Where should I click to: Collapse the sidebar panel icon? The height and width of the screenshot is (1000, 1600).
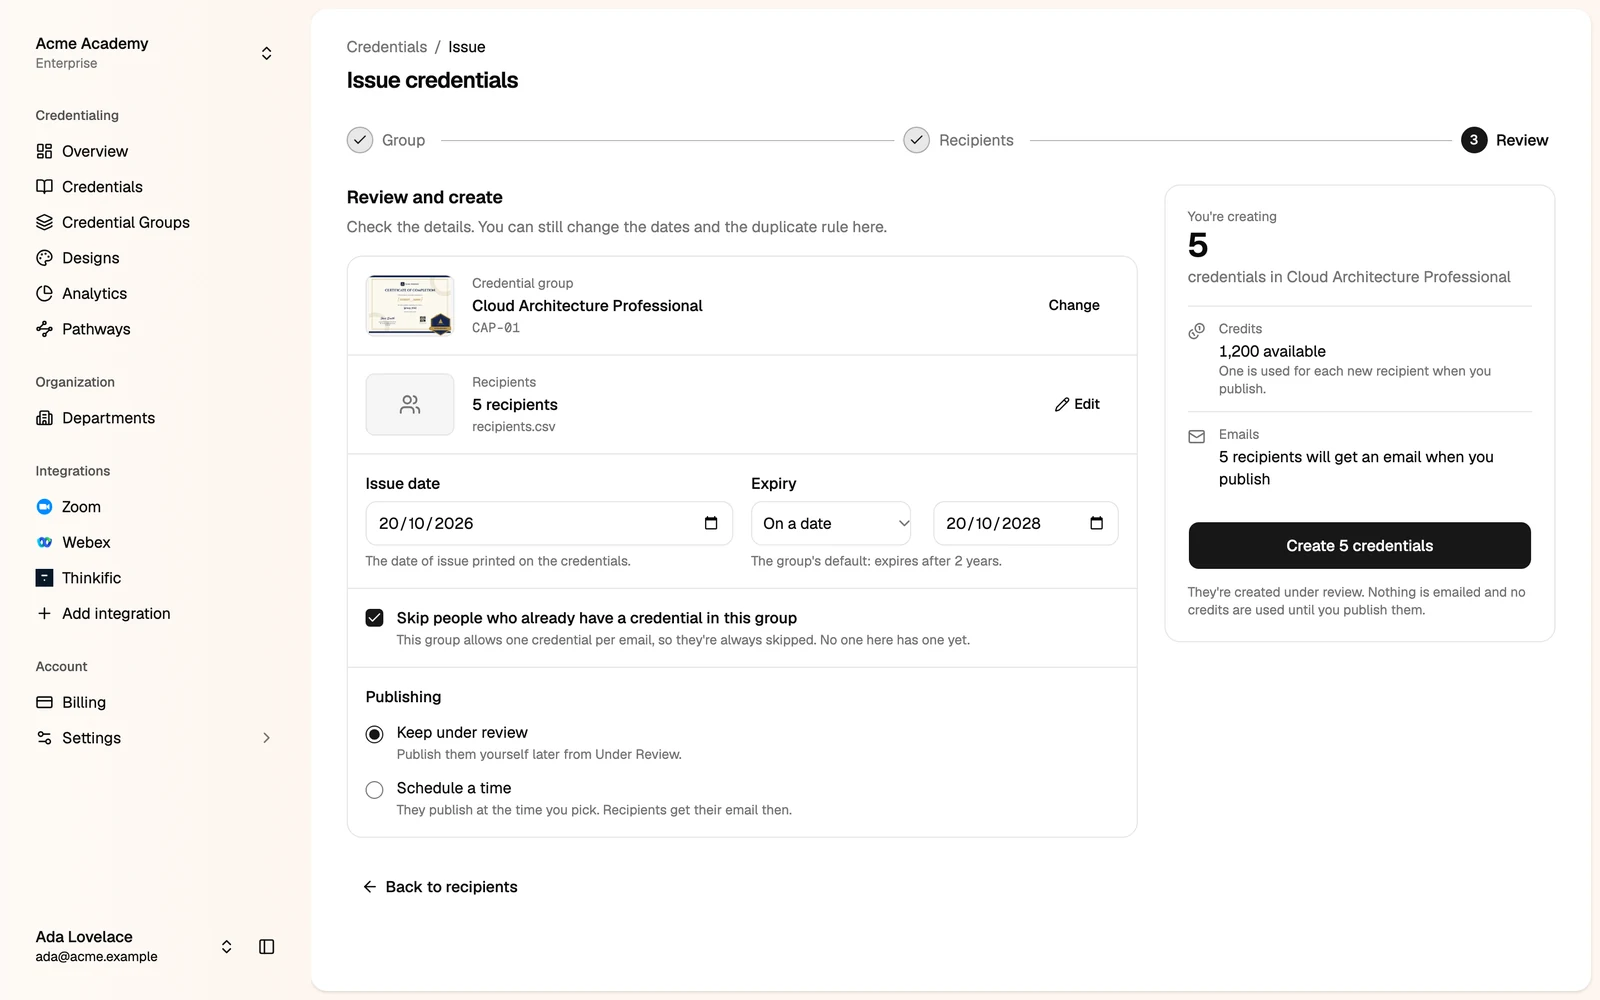pos(267,947)
